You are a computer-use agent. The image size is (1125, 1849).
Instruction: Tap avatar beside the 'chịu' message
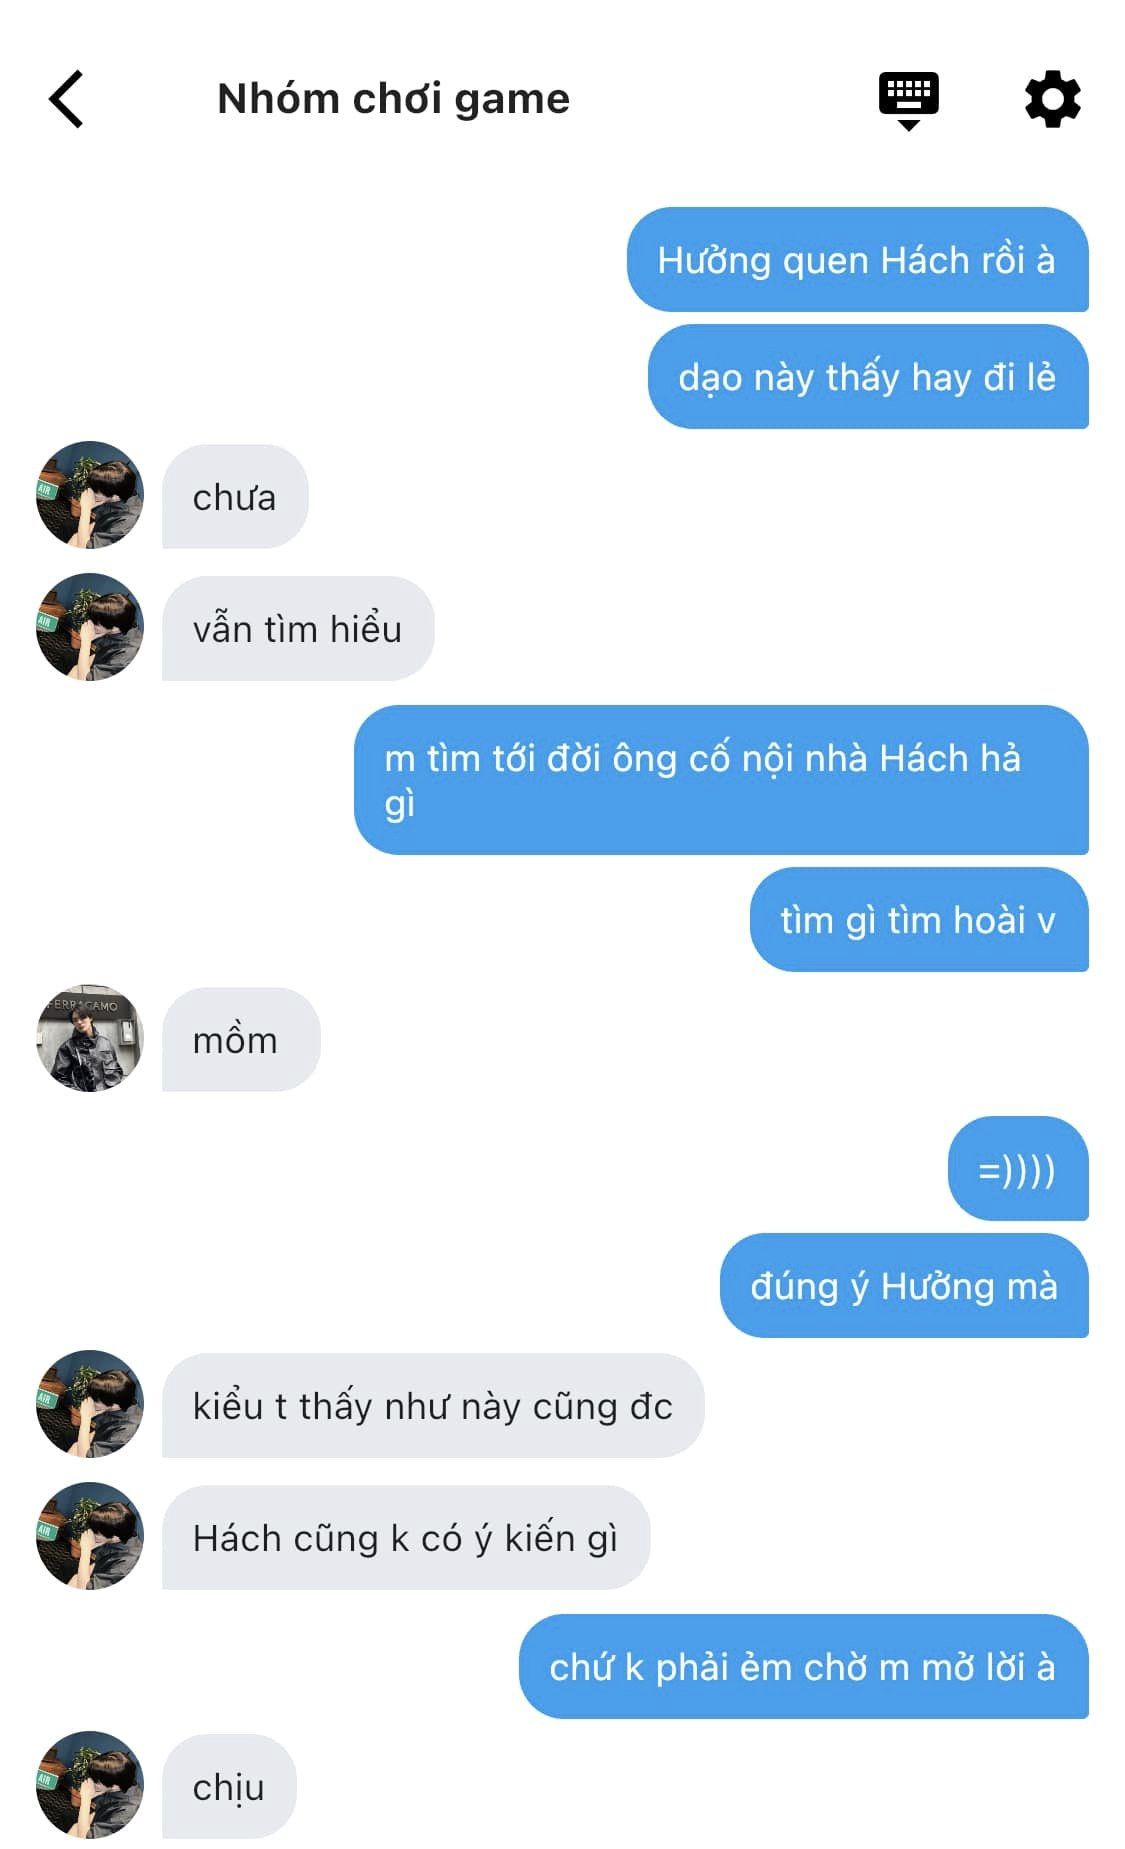(90, 1785)
